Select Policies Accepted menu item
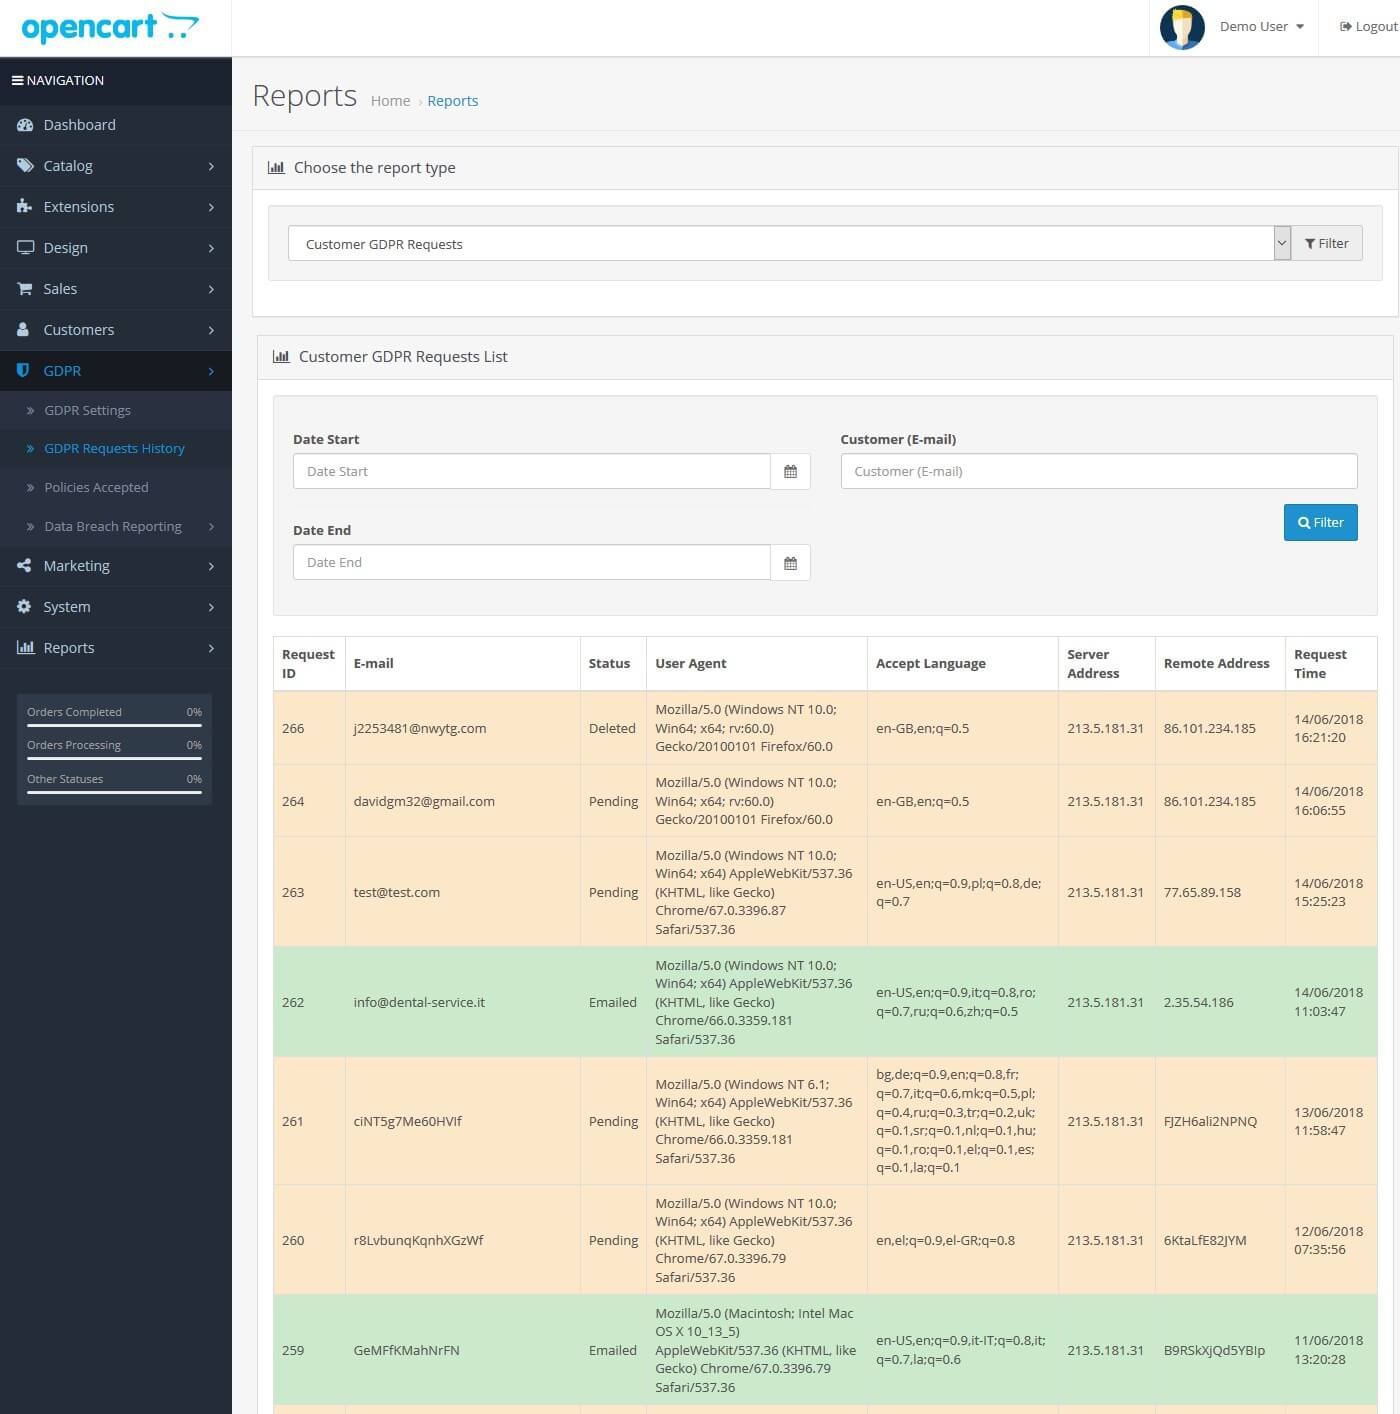The width and height of the screenshot is (1400, 1414). pos(96,488)
